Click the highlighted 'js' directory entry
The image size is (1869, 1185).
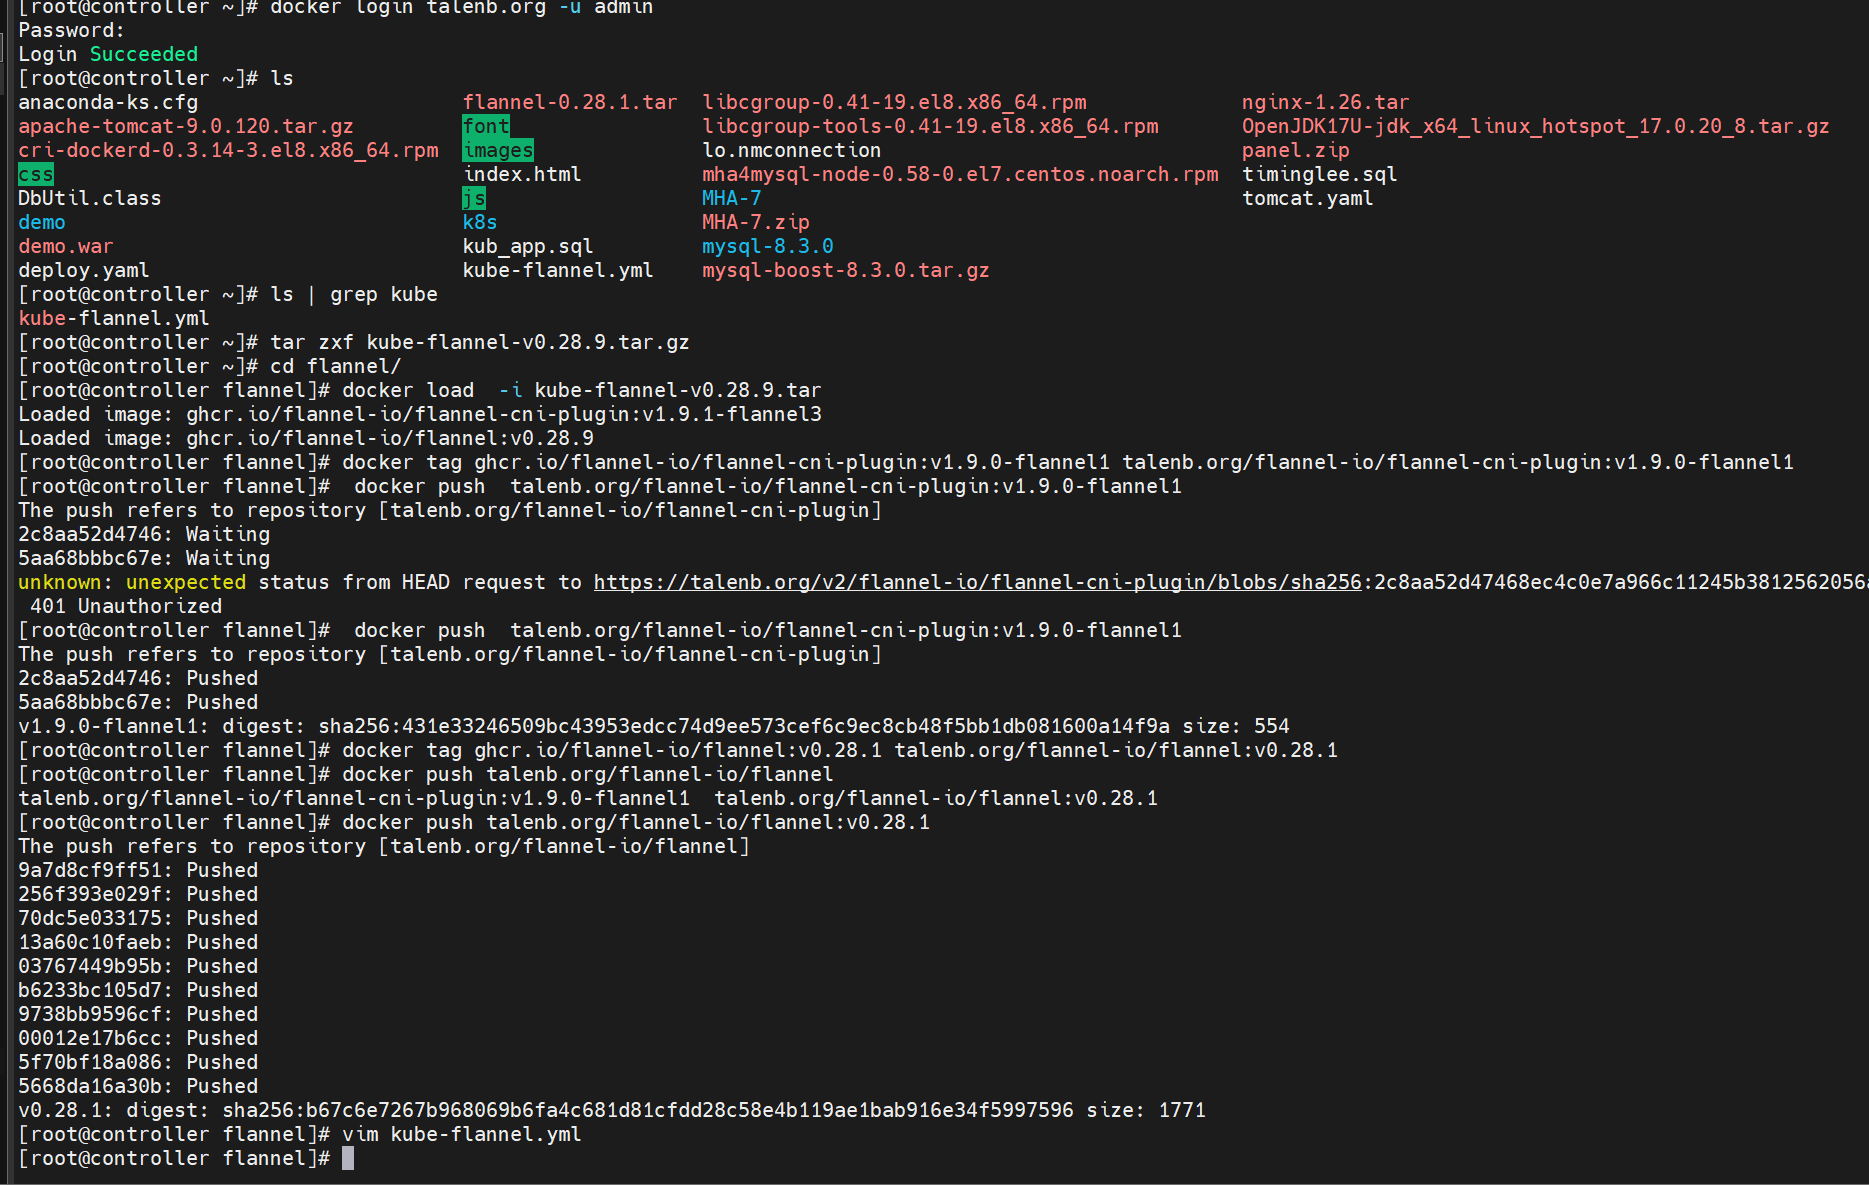474,198
